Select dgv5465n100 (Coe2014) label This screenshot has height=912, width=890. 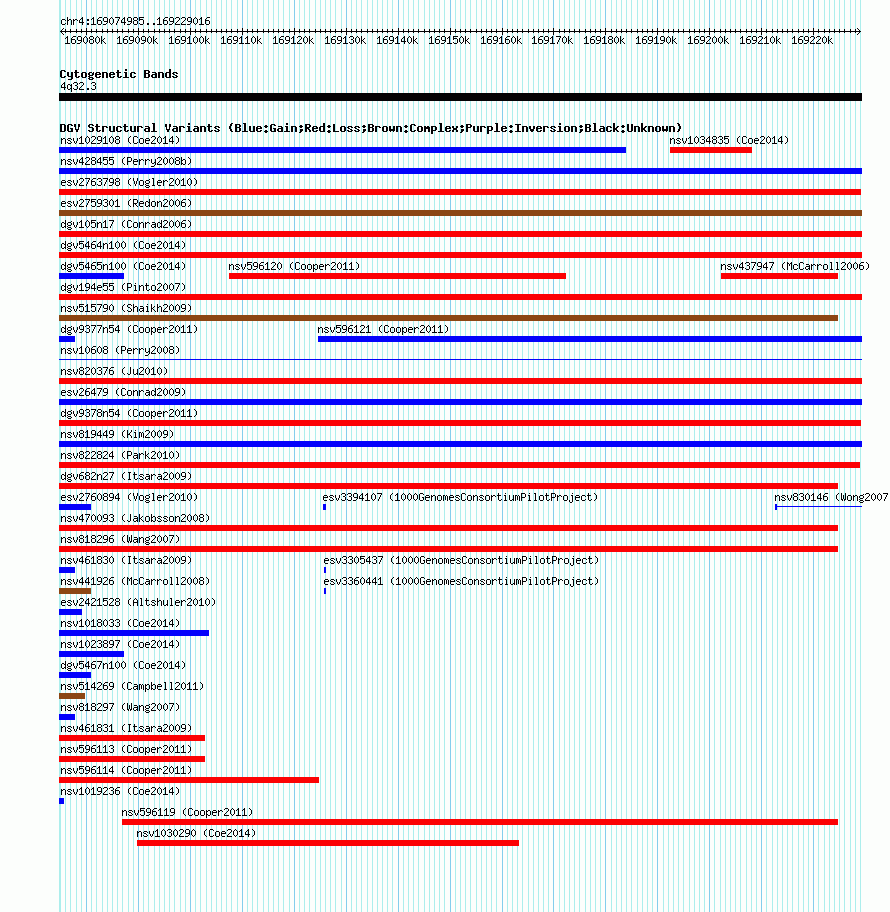(123, 266)
